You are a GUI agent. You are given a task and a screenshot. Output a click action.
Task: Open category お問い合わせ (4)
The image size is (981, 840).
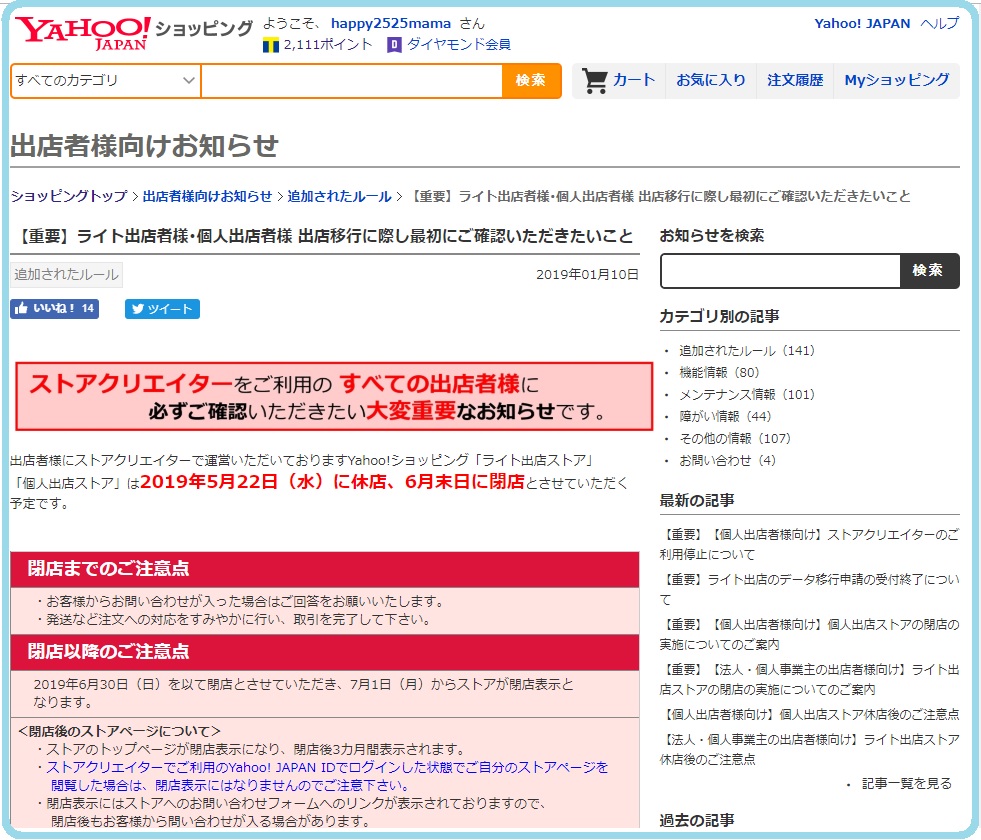click(x=728, y=460)
